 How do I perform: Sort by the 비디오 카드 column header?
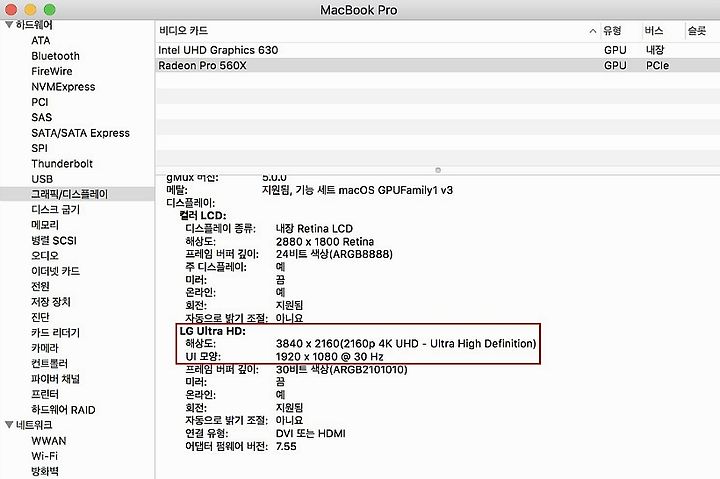[x=183, y=31]
